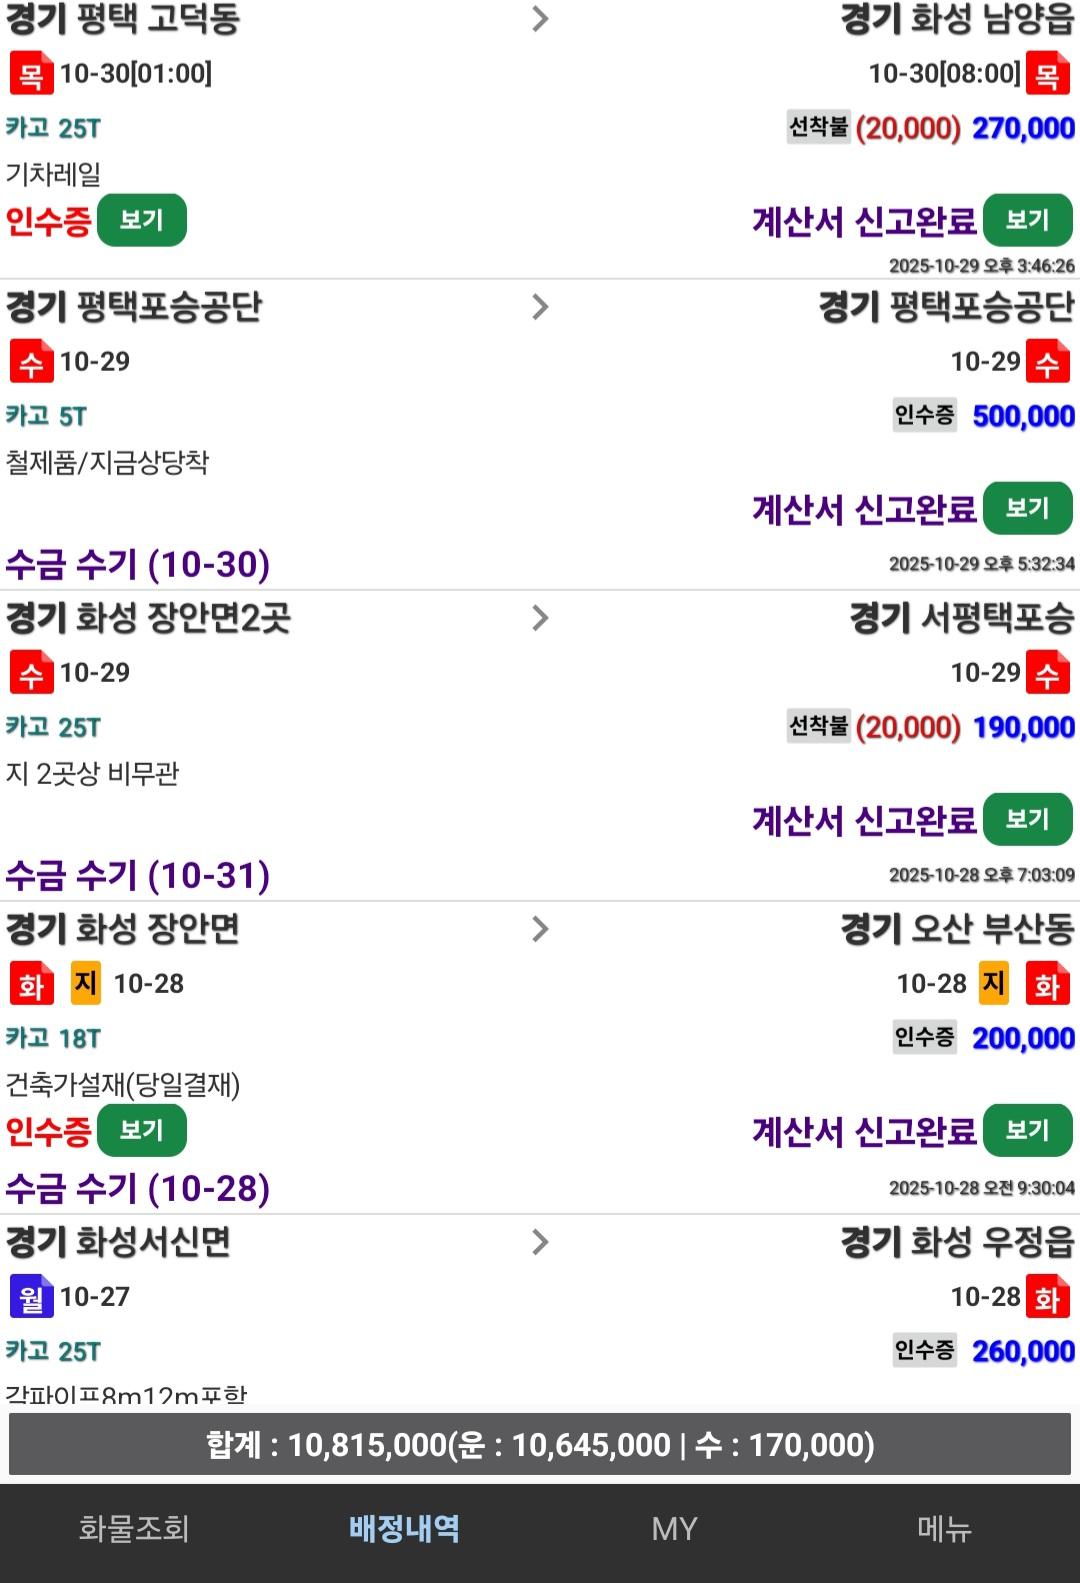
Task: View 계산서 for the 270,000 shipment
Action: pyautogui.click(x=1027, y=220)
